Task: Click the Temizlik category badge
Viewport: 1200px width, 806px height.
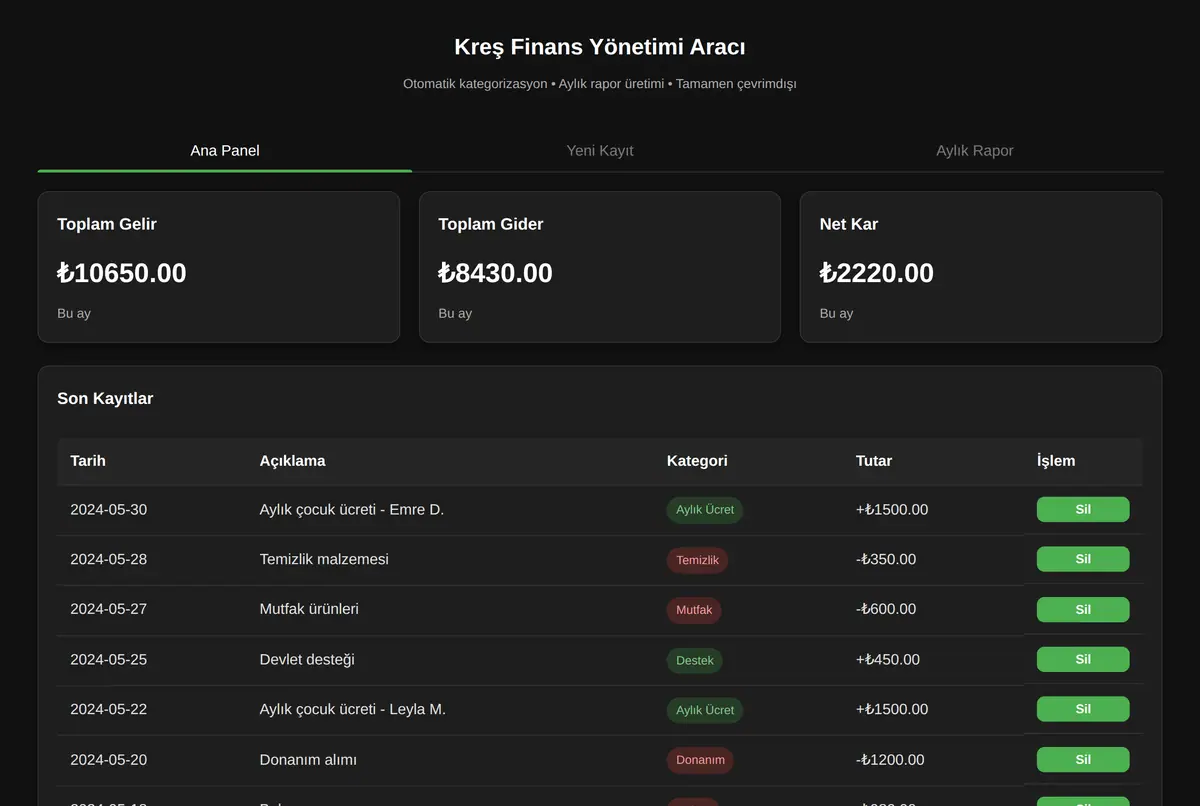Action: [x=698, y=560]
